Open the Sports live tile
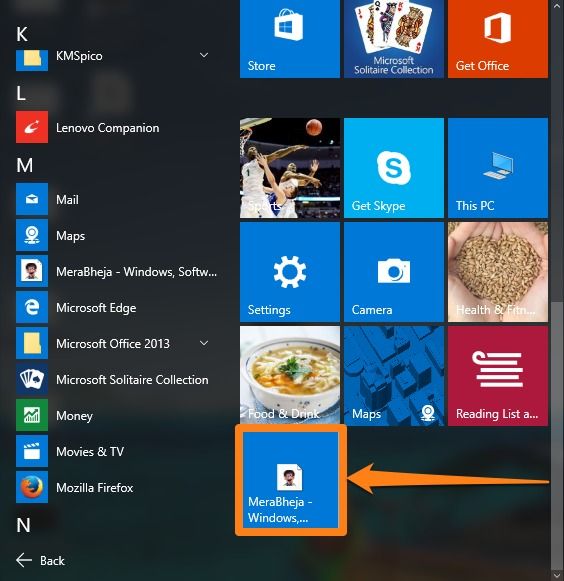Image resolution: width=564 pixels, height=581 pixels. (x=290, y=168)
